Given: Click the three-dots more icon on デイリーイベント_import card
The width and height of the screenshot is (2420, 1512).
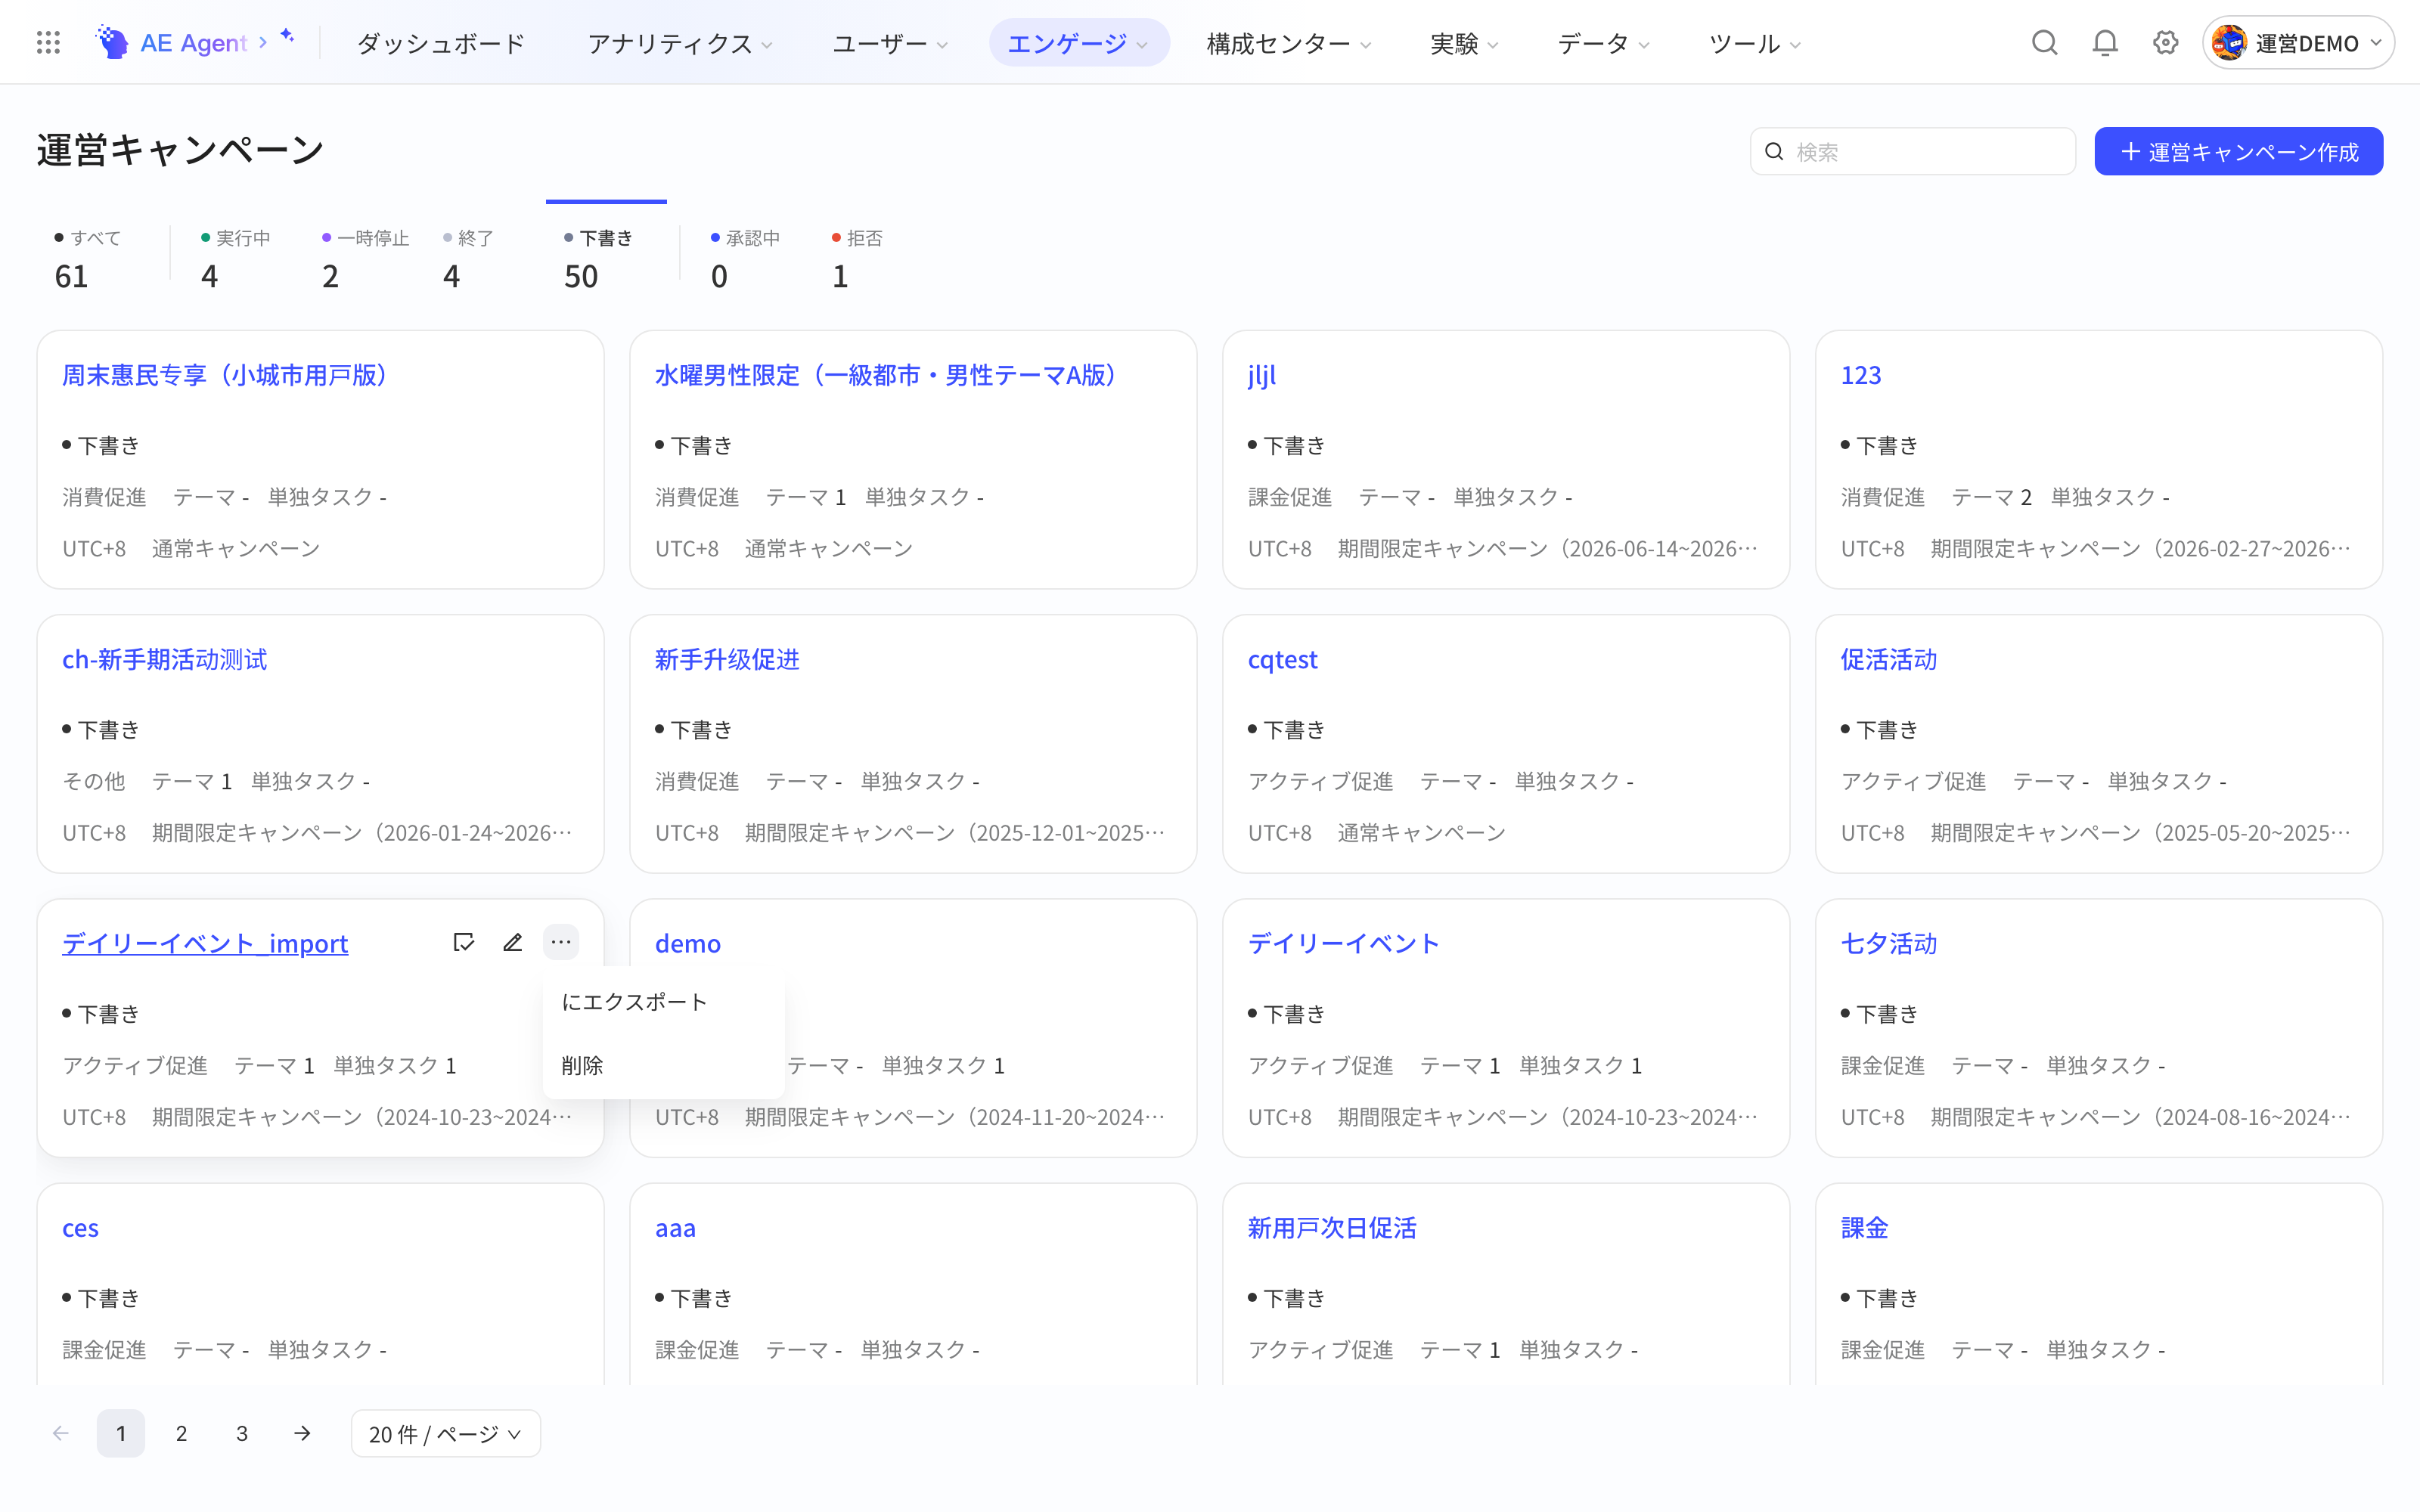Looking at the screenshot, I should 561,942.
